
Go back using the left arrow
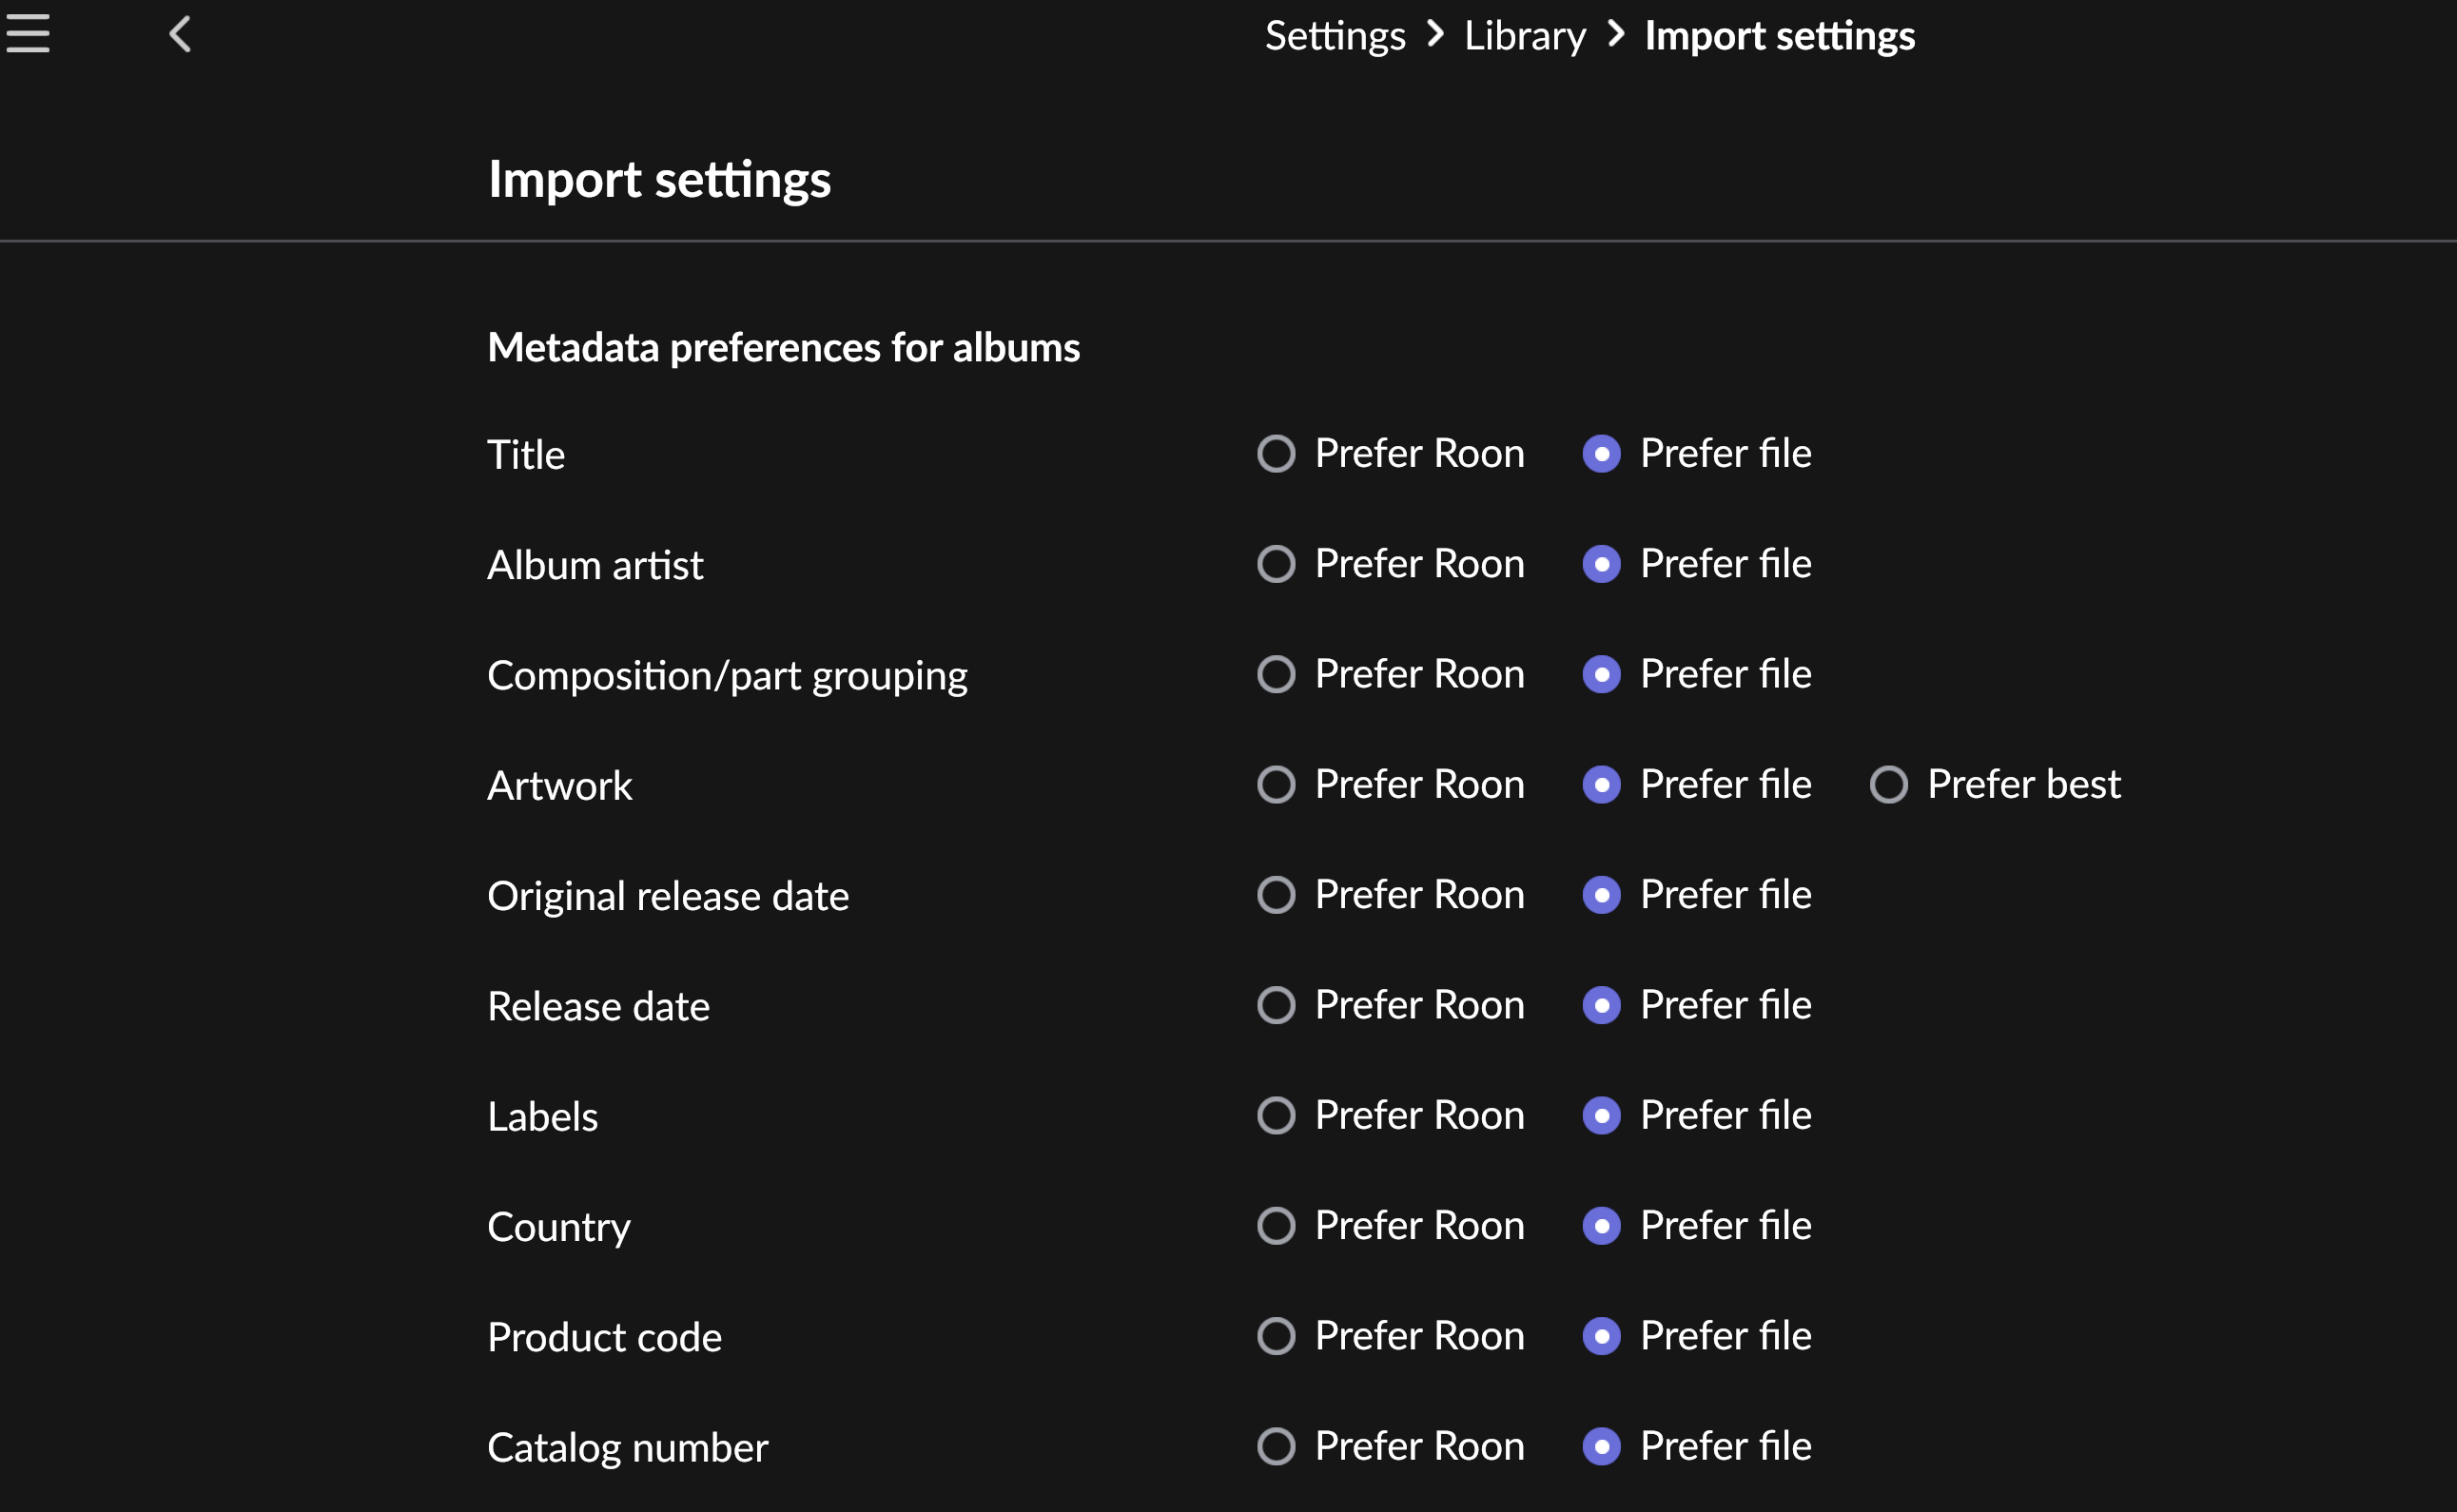pos(180,35)
